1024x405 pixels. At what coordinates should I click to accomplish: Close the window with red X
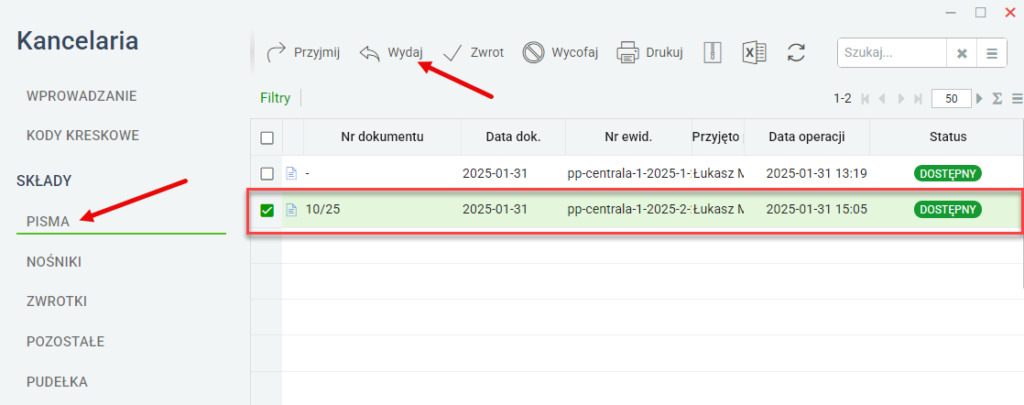[1008, 12]
